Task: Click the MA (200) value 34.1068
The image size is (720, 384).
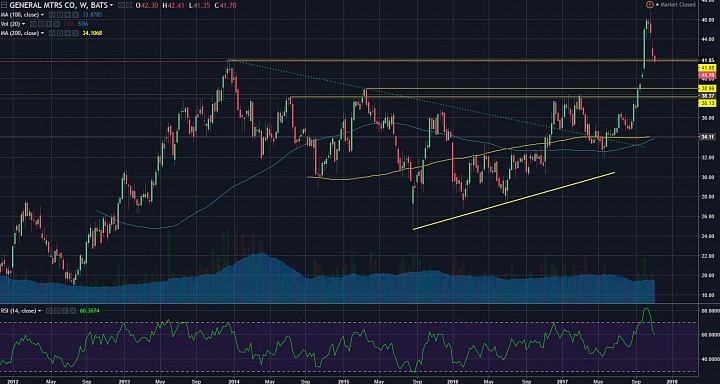Action: 92,33
